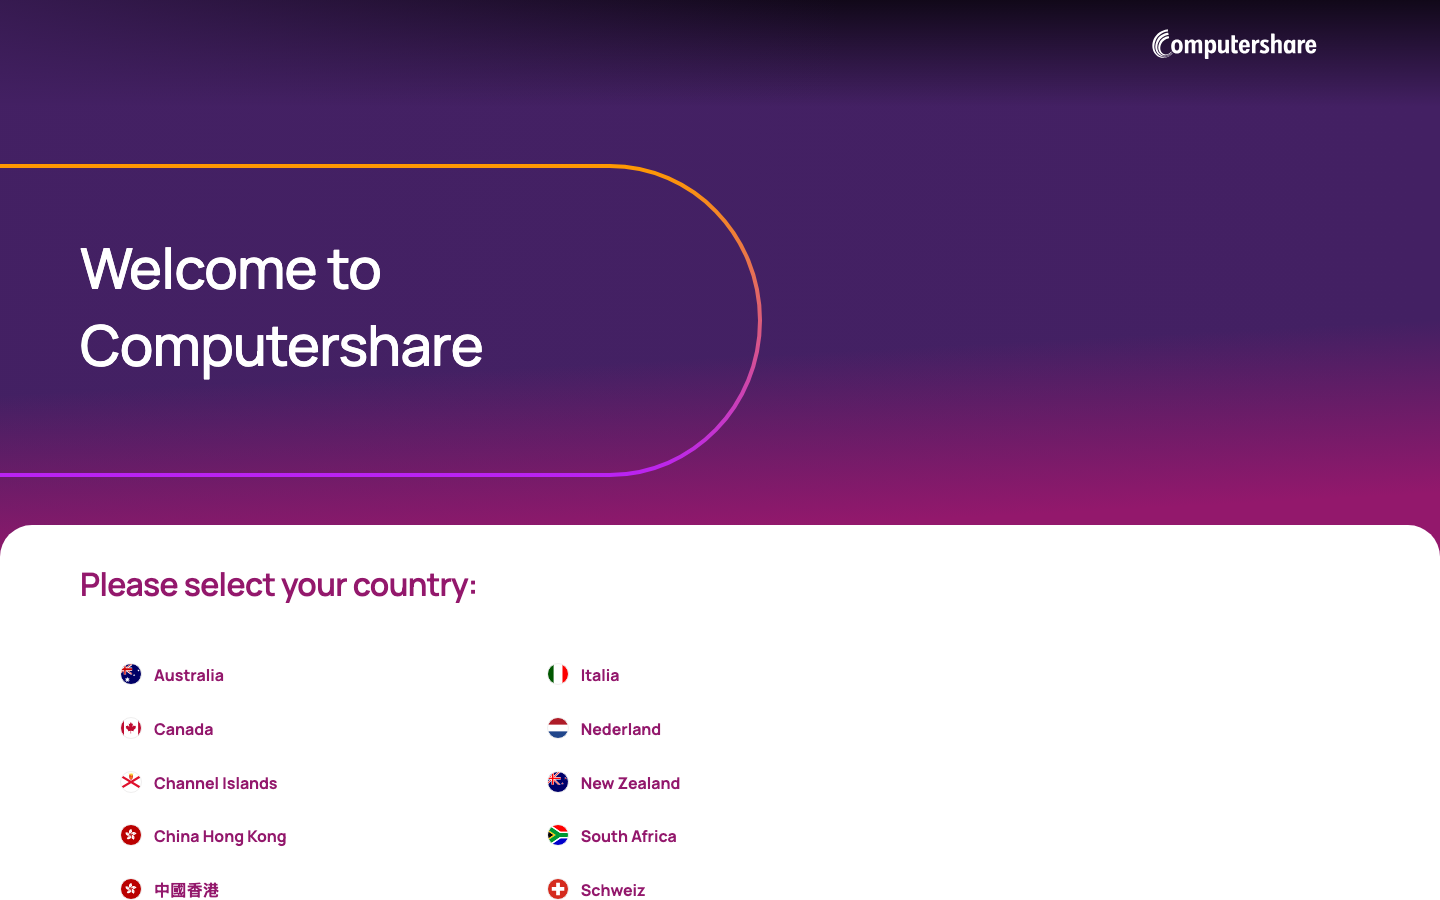
Task: Select the China Hong Kong link
Action: pyautogui.click(x=220, y=836)
